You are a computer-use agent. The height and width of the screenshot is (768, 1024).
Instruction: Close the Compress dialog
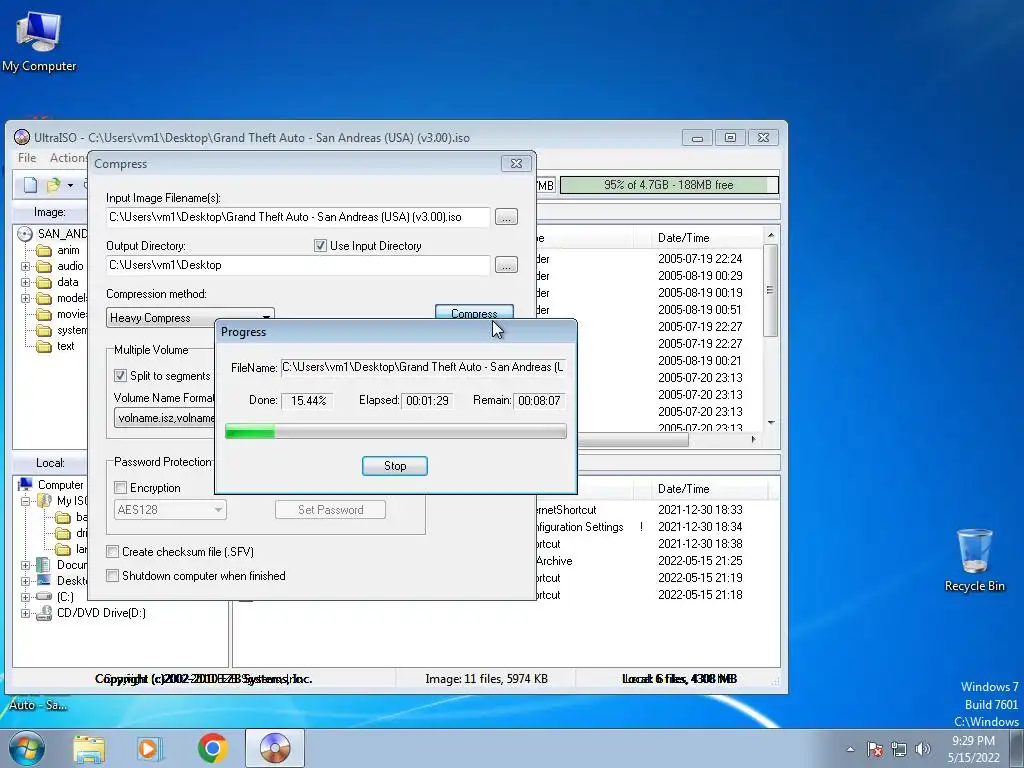click(516, 164)
